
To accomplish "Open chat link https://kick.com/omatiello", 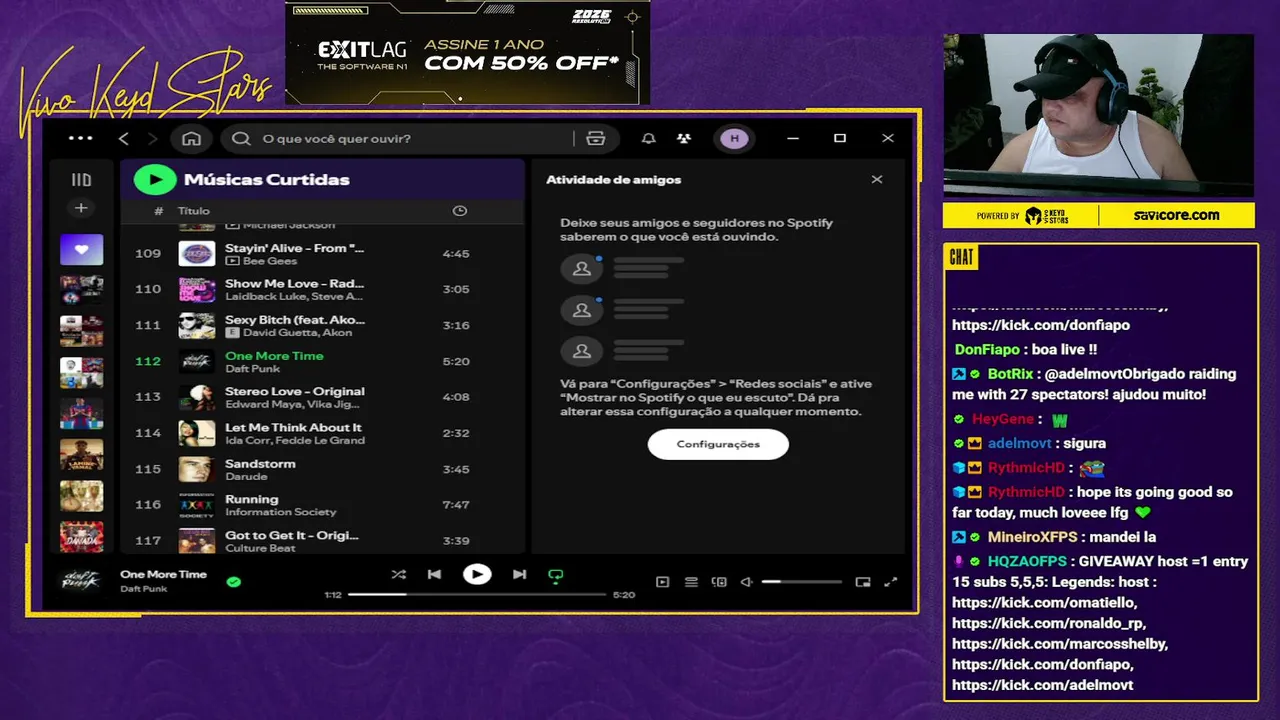I will (1045, 603).
